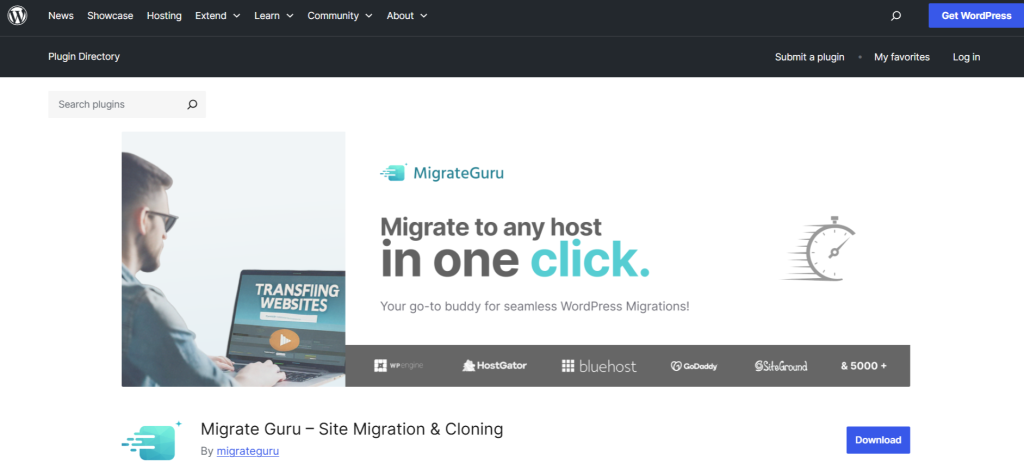Click the bluehost logo
This screenshot has width=1024, height=476.
(x=599, y=366)
